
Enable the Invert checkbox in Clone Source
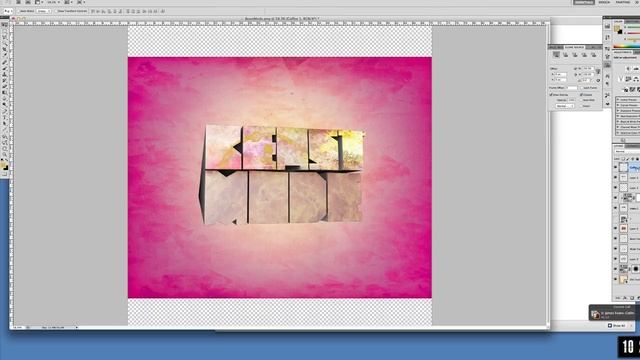click(581, 106)
